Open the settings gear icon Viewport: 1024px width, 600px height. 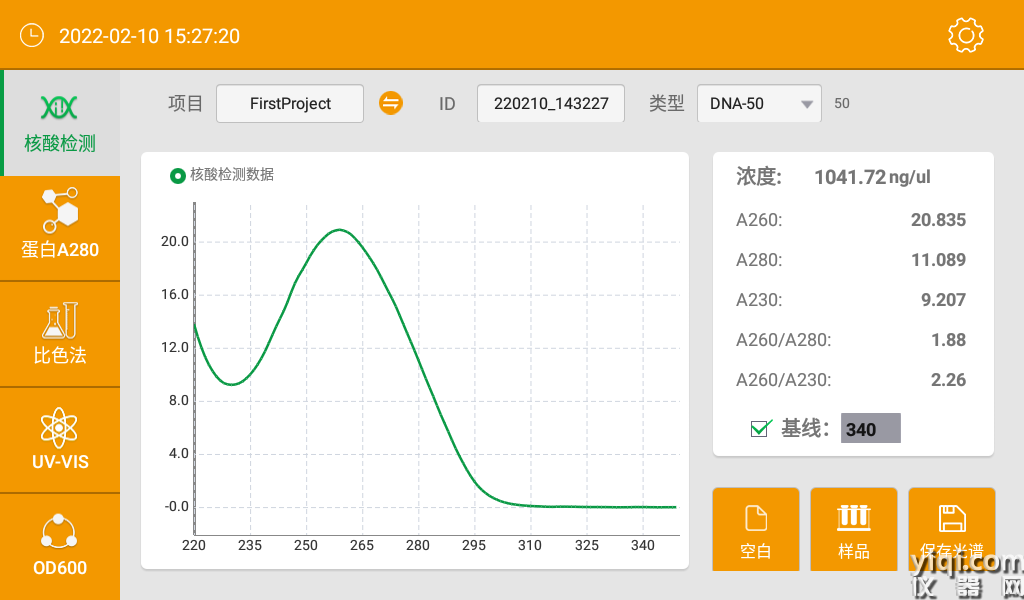tap(966, 35)
